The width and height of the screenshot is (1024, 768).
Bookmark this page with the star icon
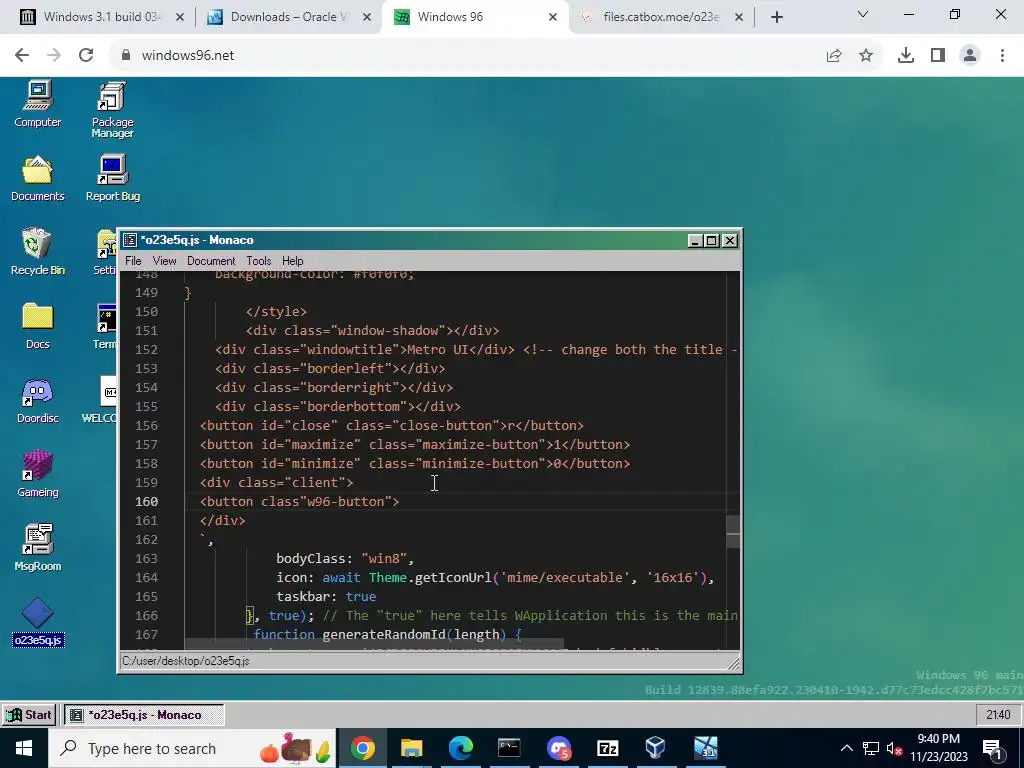(866, 56)
